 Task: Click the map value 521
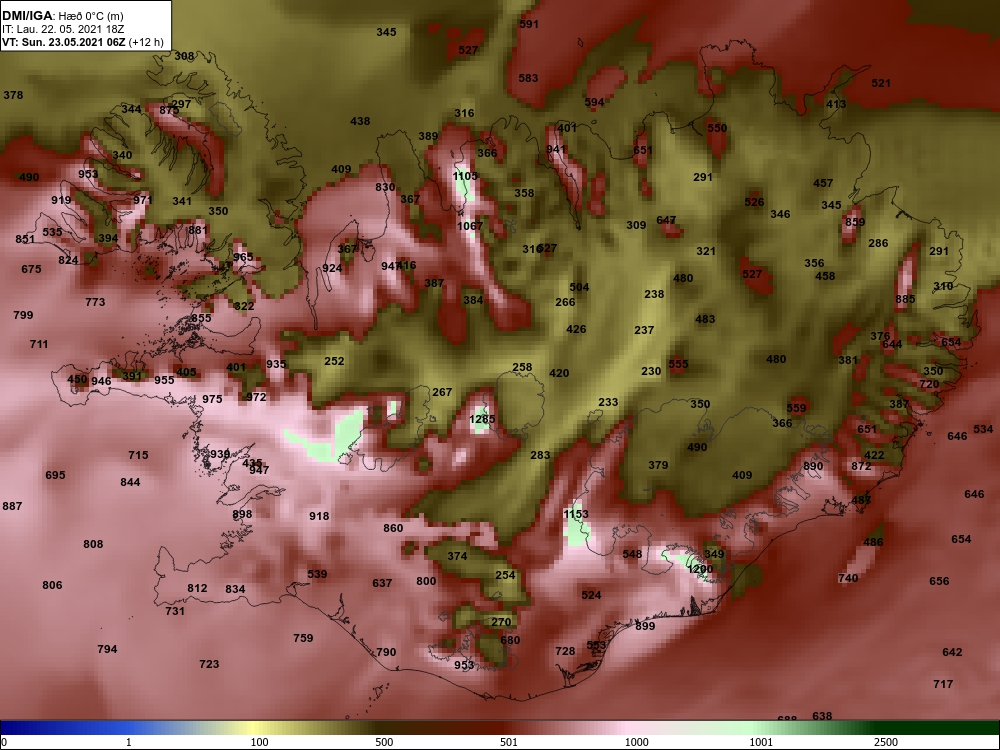(x=880, y=84)
